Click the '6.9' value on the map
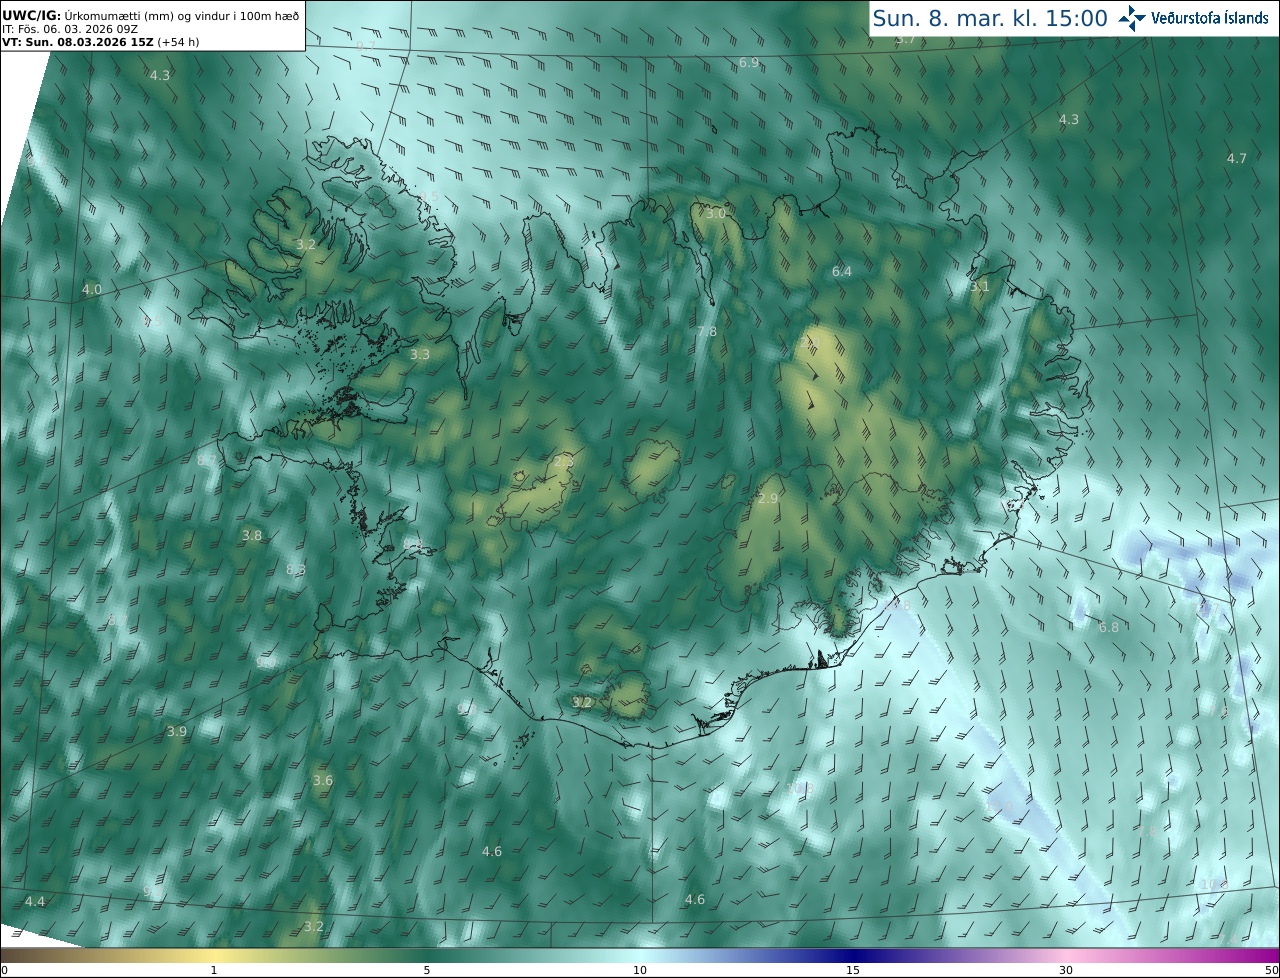Image resolution: width=1280 pixels, height=978 pixels. tap(749, 63)
